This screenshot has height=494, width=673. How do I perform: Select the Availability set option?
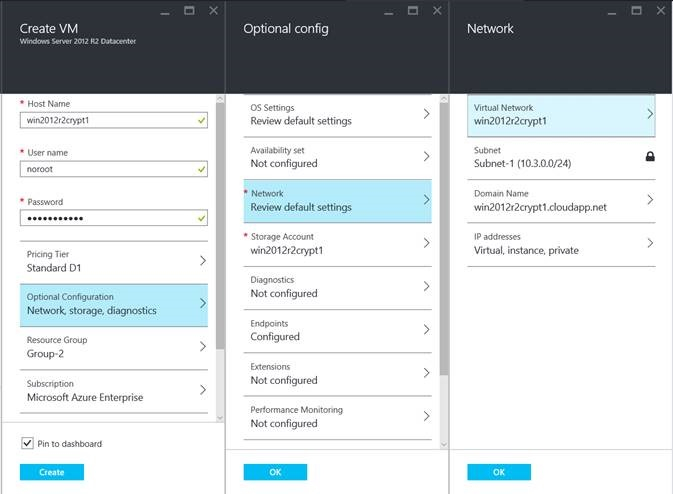[340, 157]
